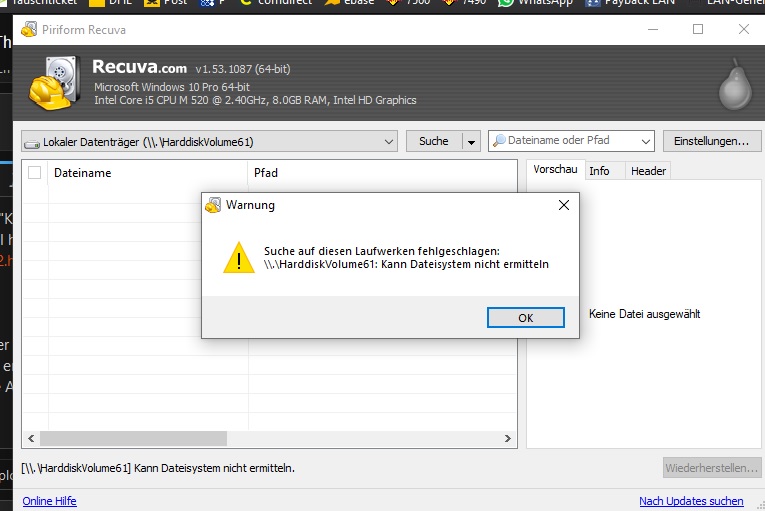
Task: Expand the Dateiname oder Pfad dropdown arrow
Action: click(645, 142)
